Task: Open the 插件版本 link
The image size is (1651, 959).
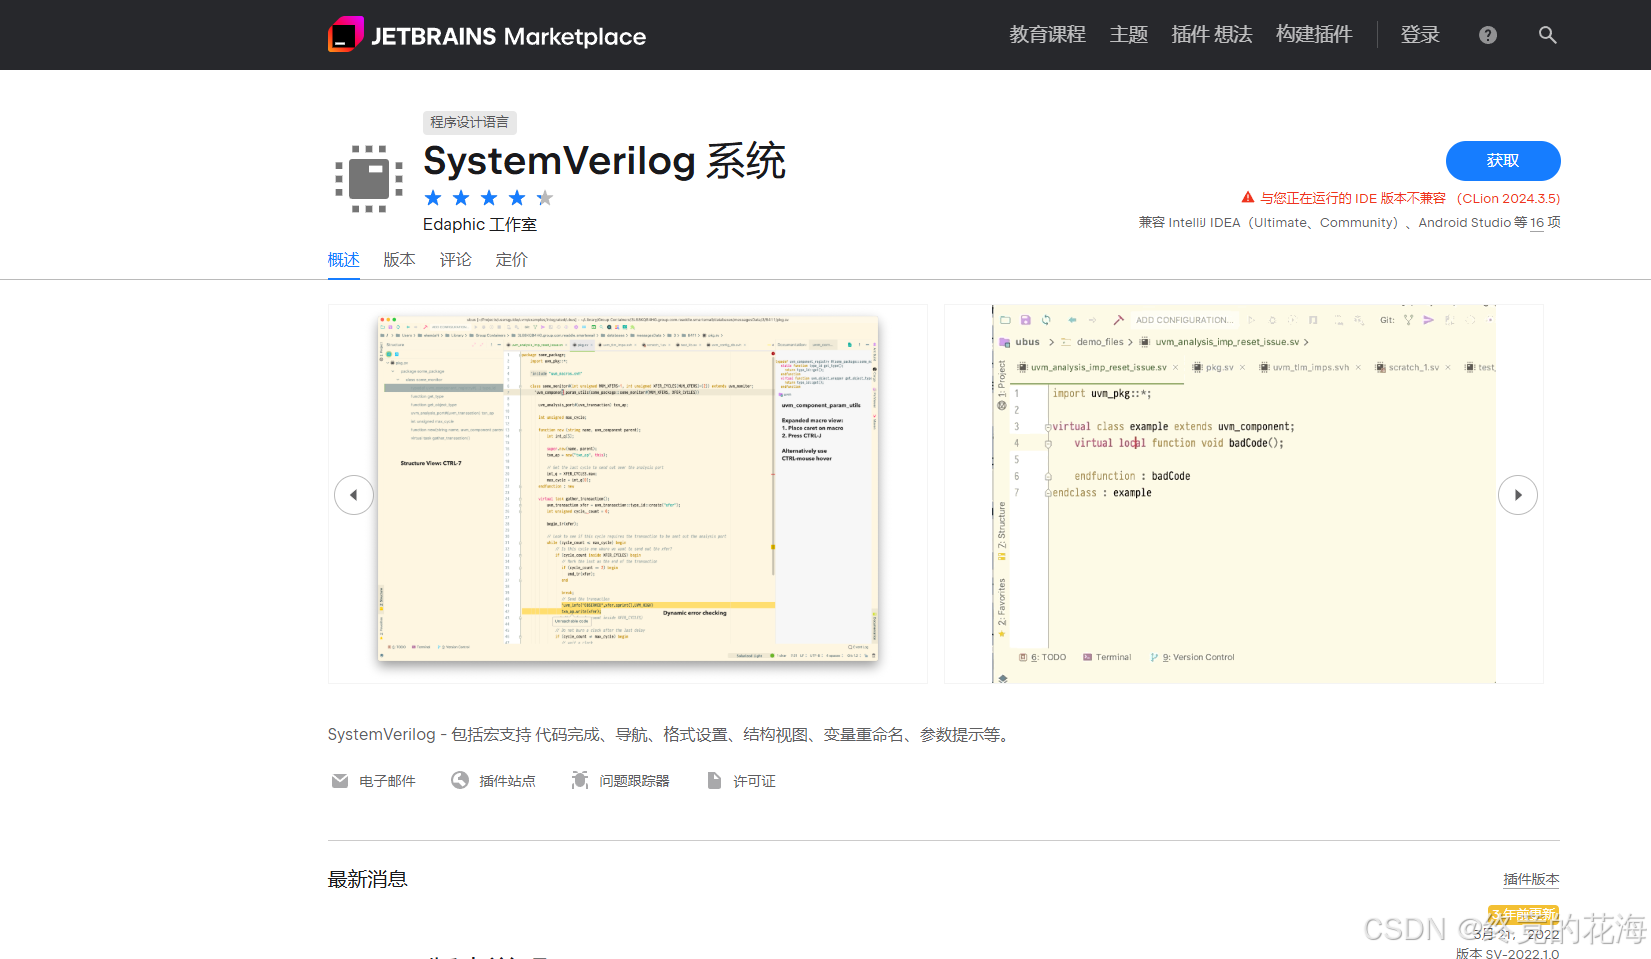Action: [x=1532, y=879]
